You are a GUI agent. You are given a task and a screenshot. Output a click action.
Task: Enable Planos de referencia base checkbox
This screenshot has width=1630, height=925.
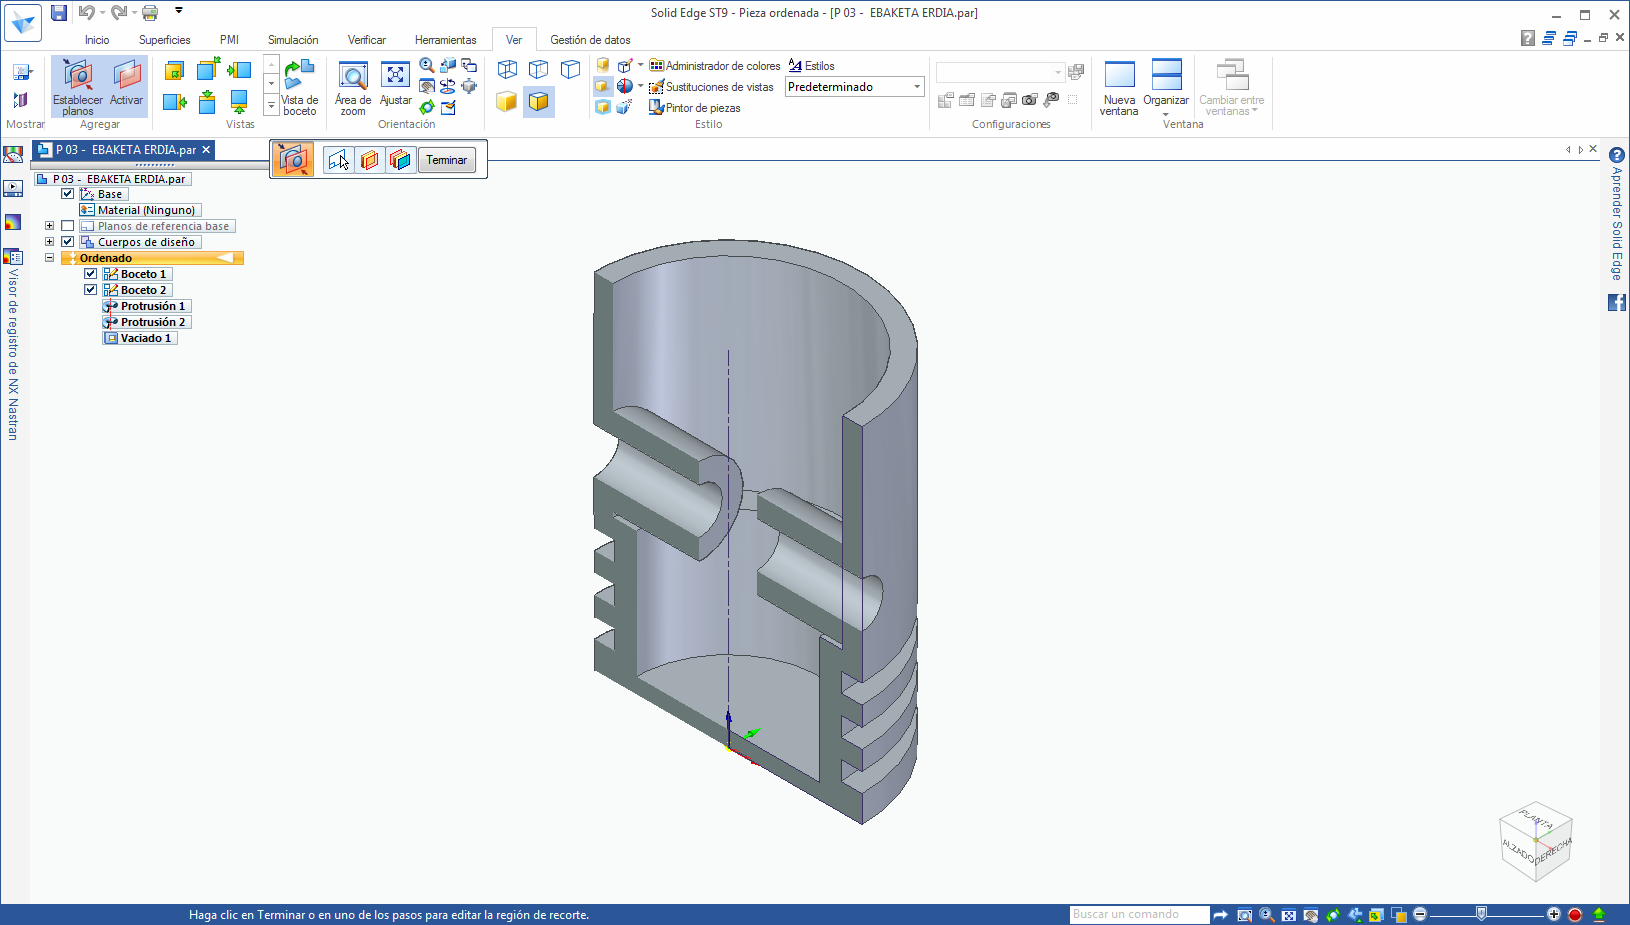pos(68,226)
